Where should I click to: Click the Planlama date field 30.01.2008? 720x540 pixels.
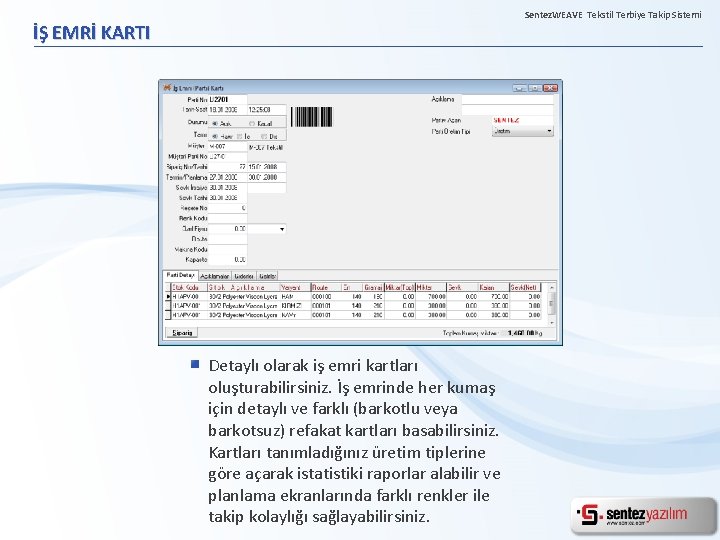[267, 177]
